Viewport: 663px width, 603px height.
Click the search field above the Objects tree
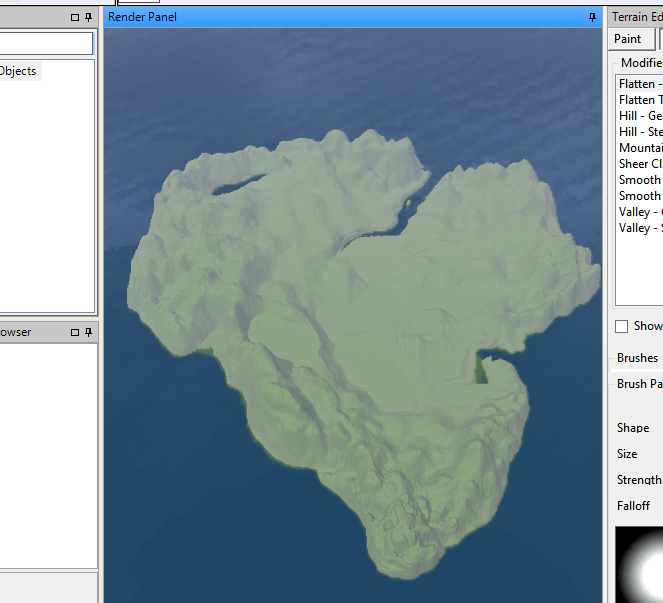coord(45,43)
